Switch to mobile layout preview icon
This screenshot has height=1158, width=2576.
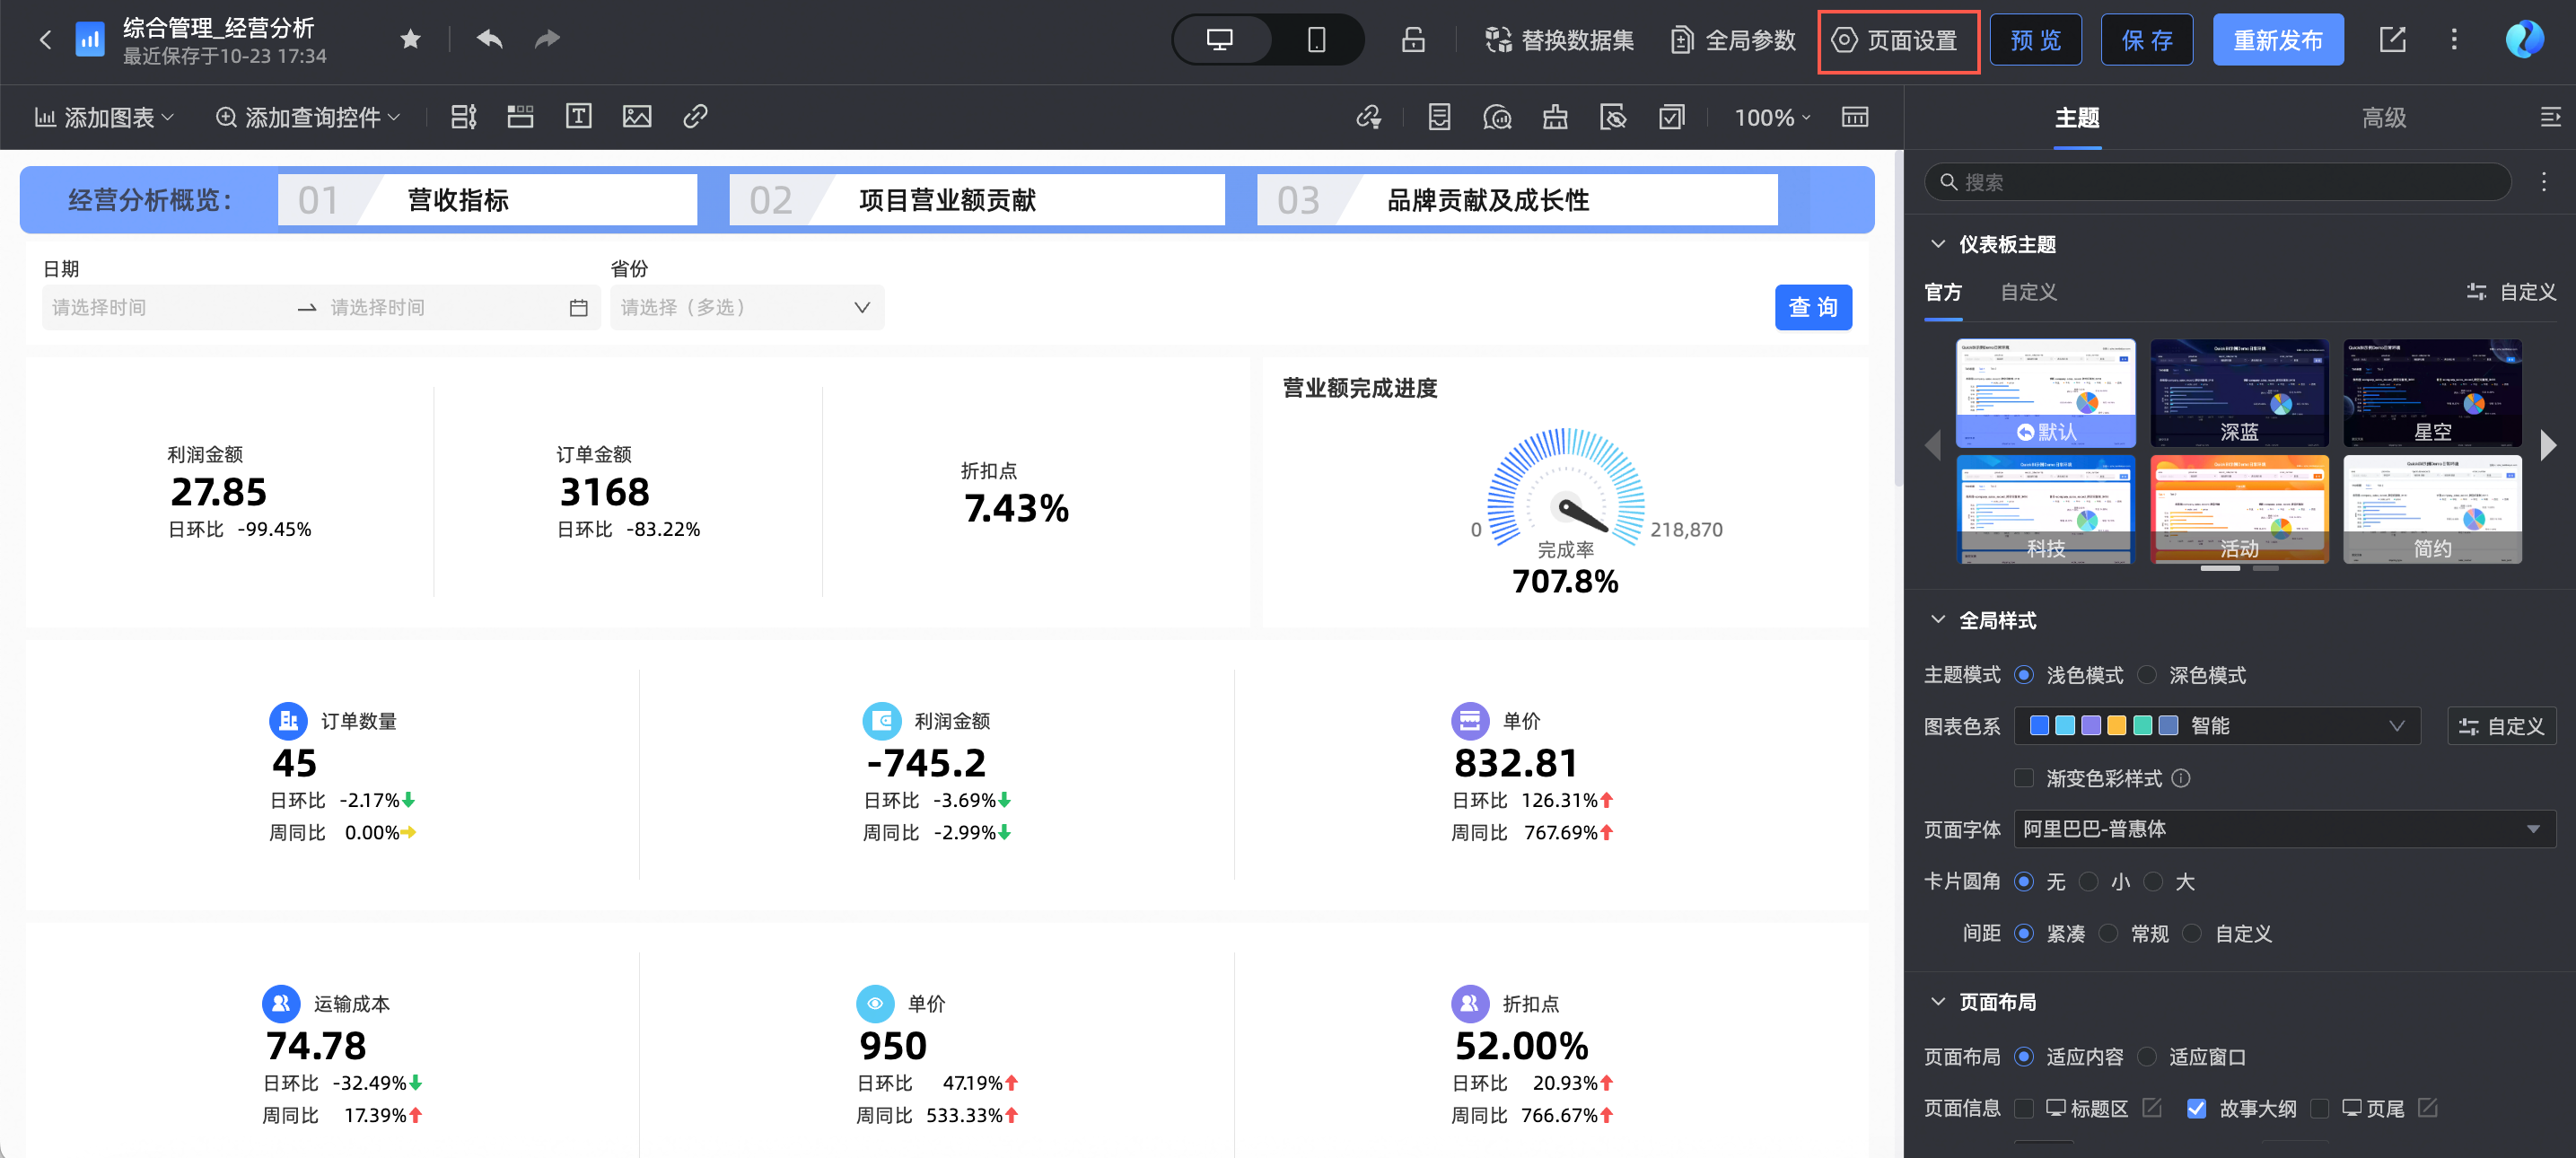click(x=1316, y=40)
